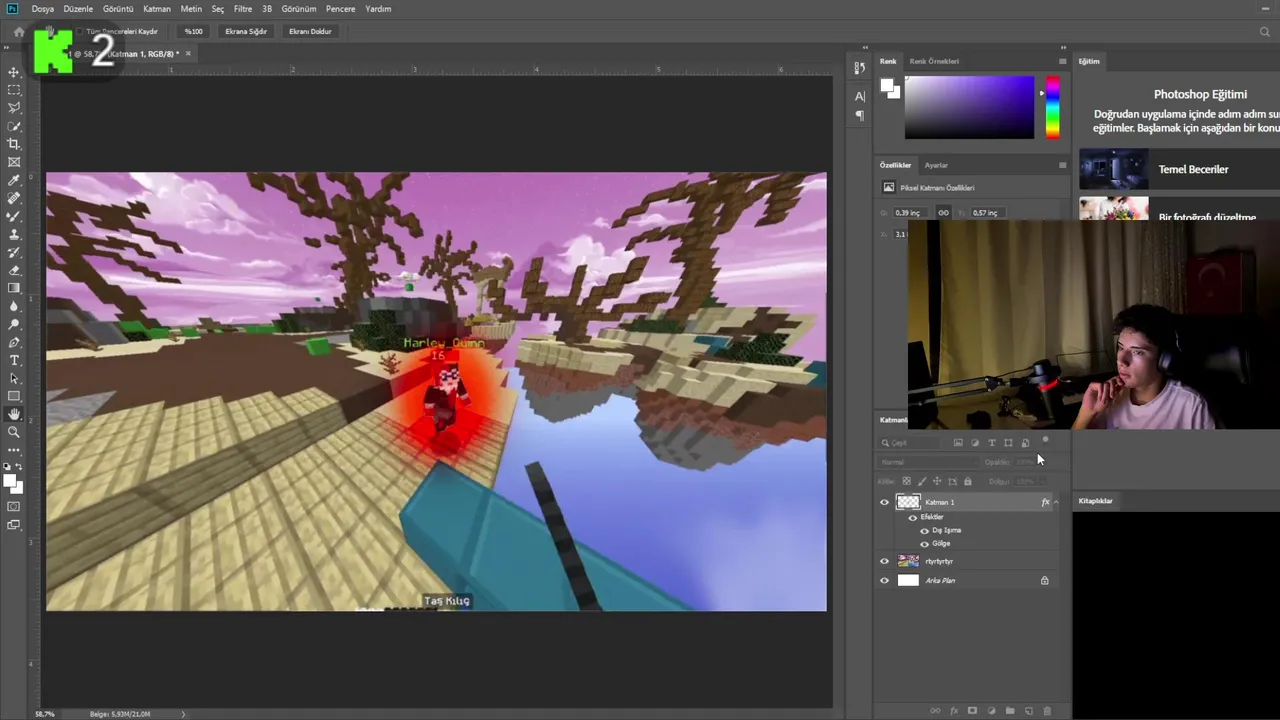Expand the status bar info arrow
Image resolution: width=1280 pixels, height=720 pixels.
pos(183,714)
